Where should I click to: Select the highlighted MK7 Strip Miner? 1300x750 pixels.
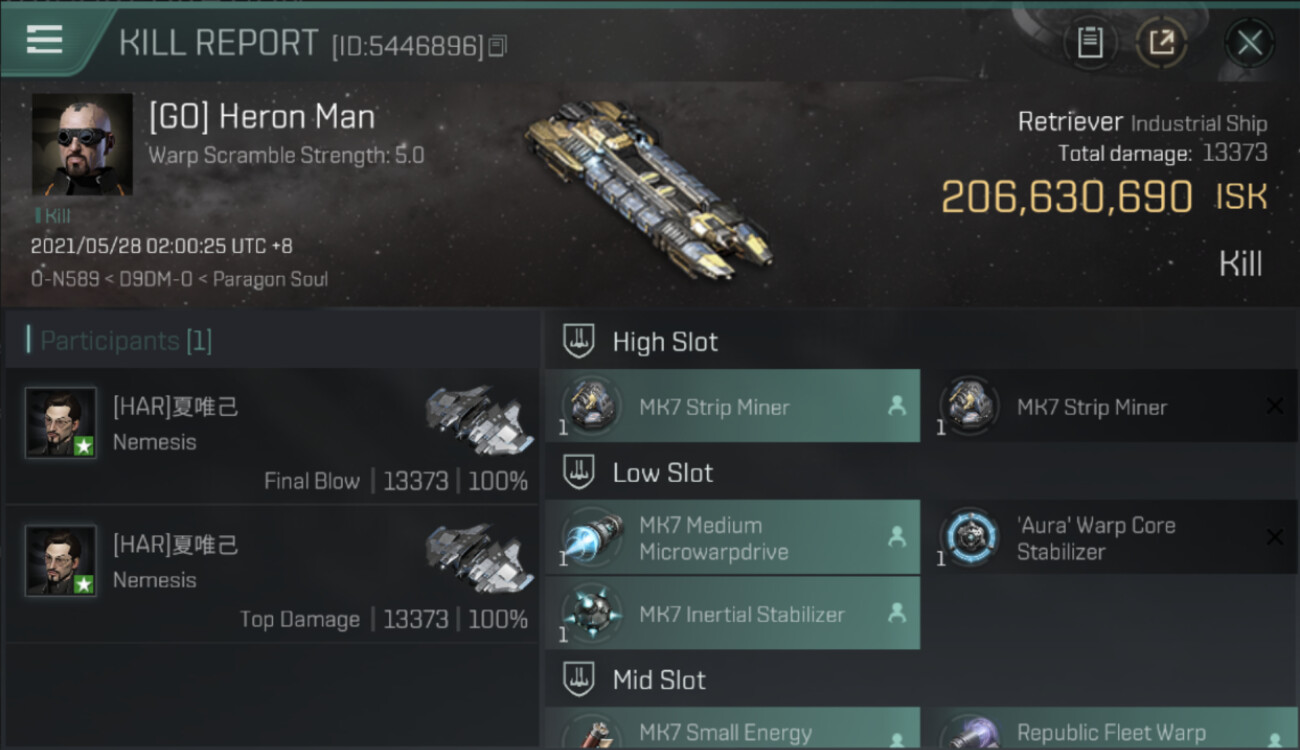pyautogui.click(x=733, y=406)
